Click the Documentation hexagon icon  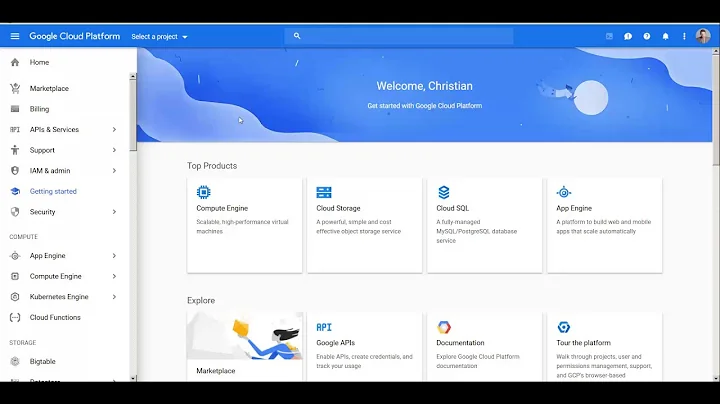[444, 327]
